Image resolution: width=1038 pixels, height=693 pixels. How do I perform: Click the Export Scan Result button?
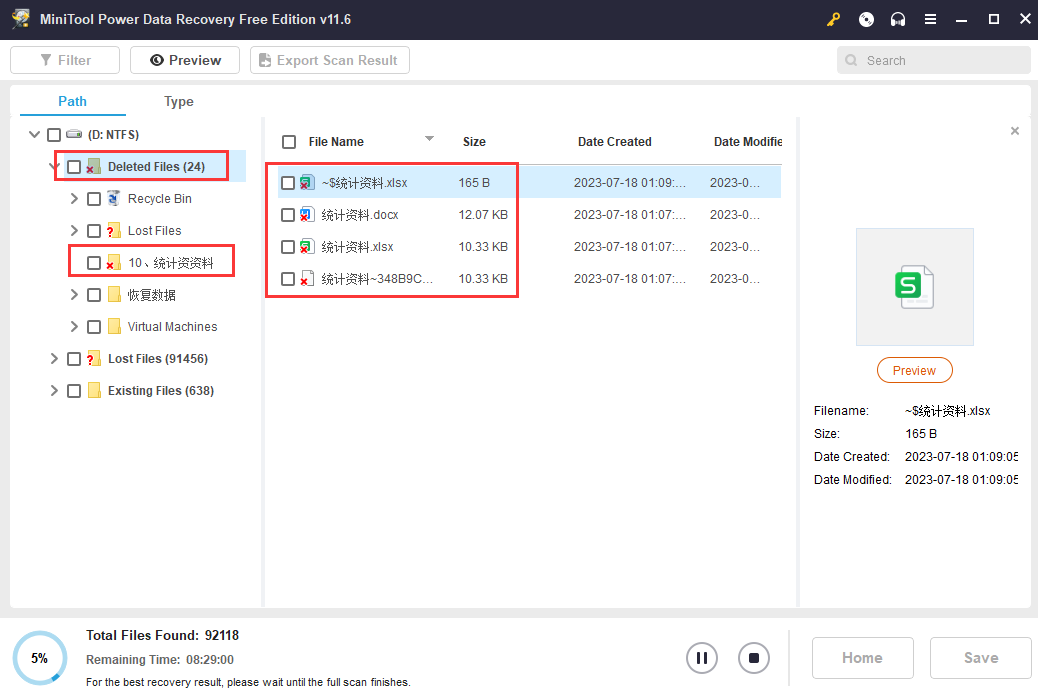(330, 60)
